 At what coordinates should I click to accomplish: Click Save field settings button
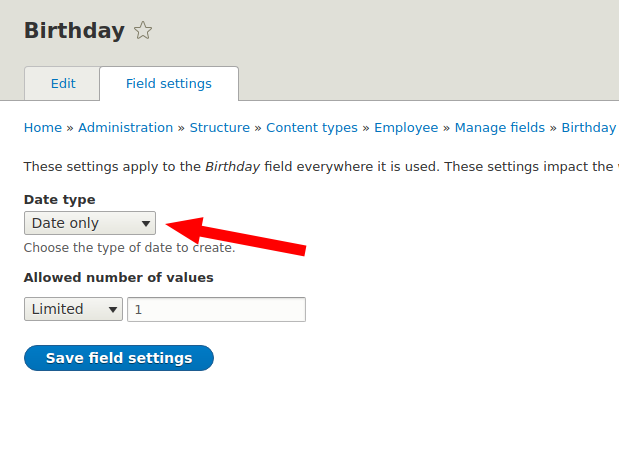tap(119, 358)
